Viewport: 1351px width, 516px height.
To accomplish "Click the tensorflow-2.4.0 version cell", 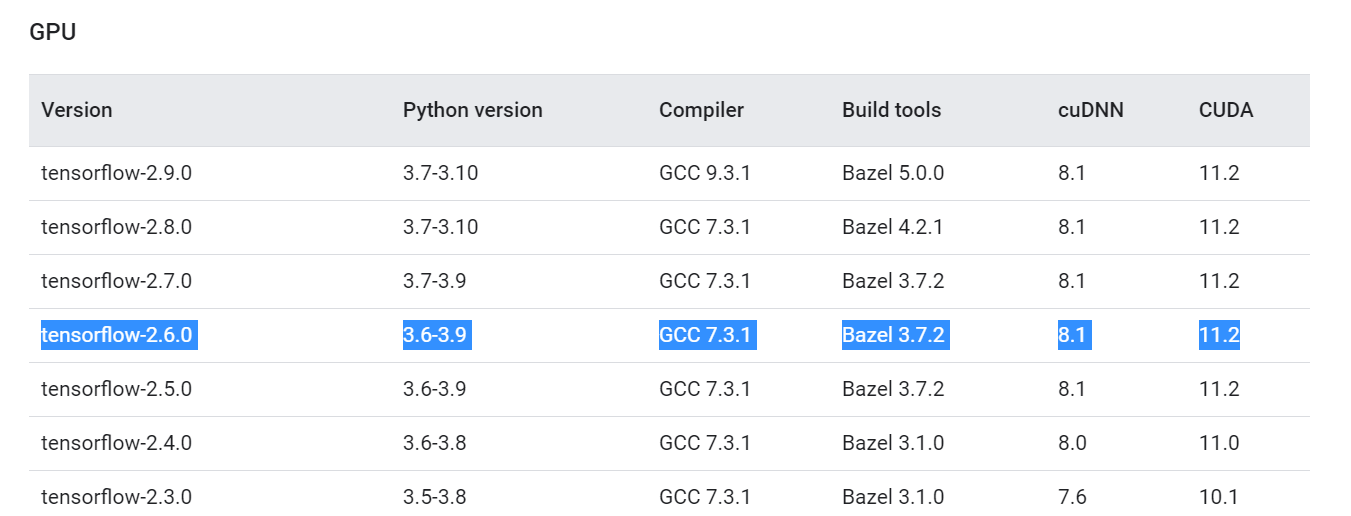I will [116, 443].
